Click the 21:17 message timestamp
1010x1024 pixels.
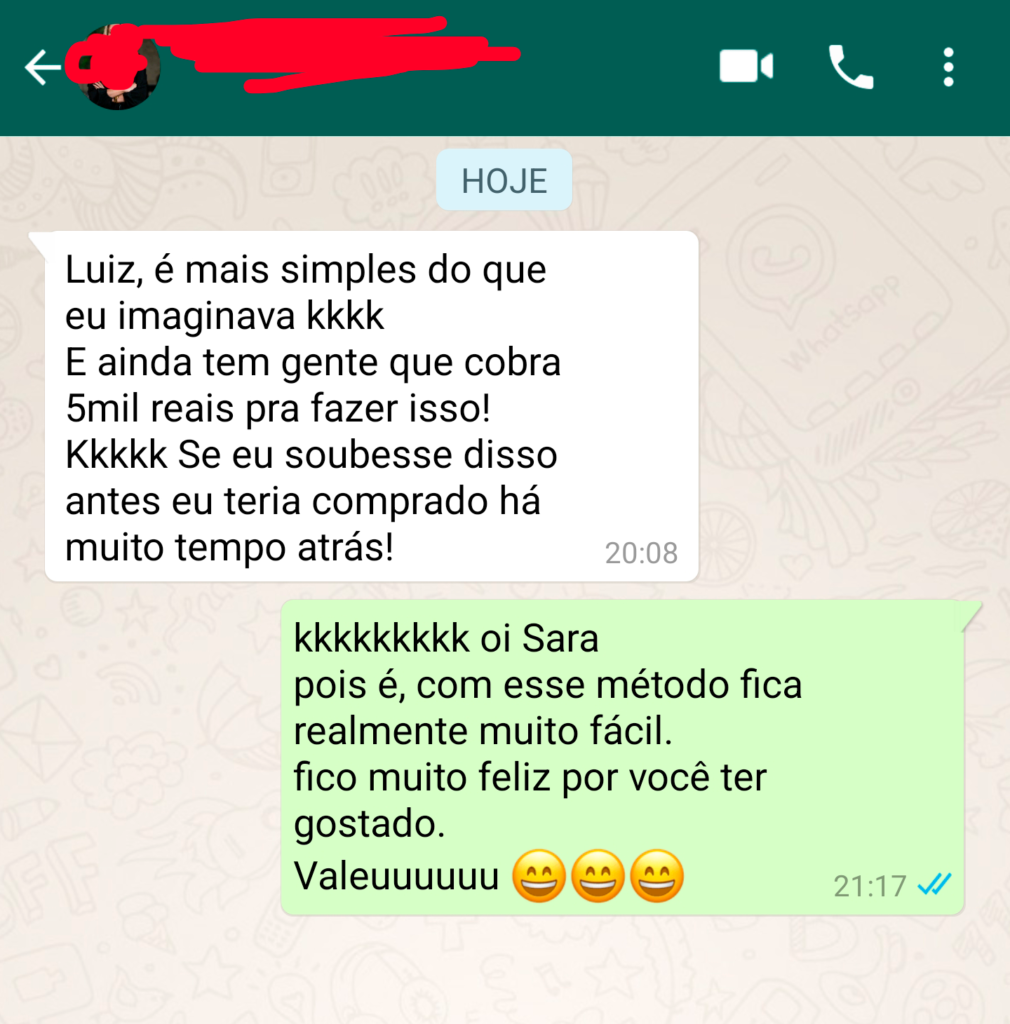pos(870,886)
